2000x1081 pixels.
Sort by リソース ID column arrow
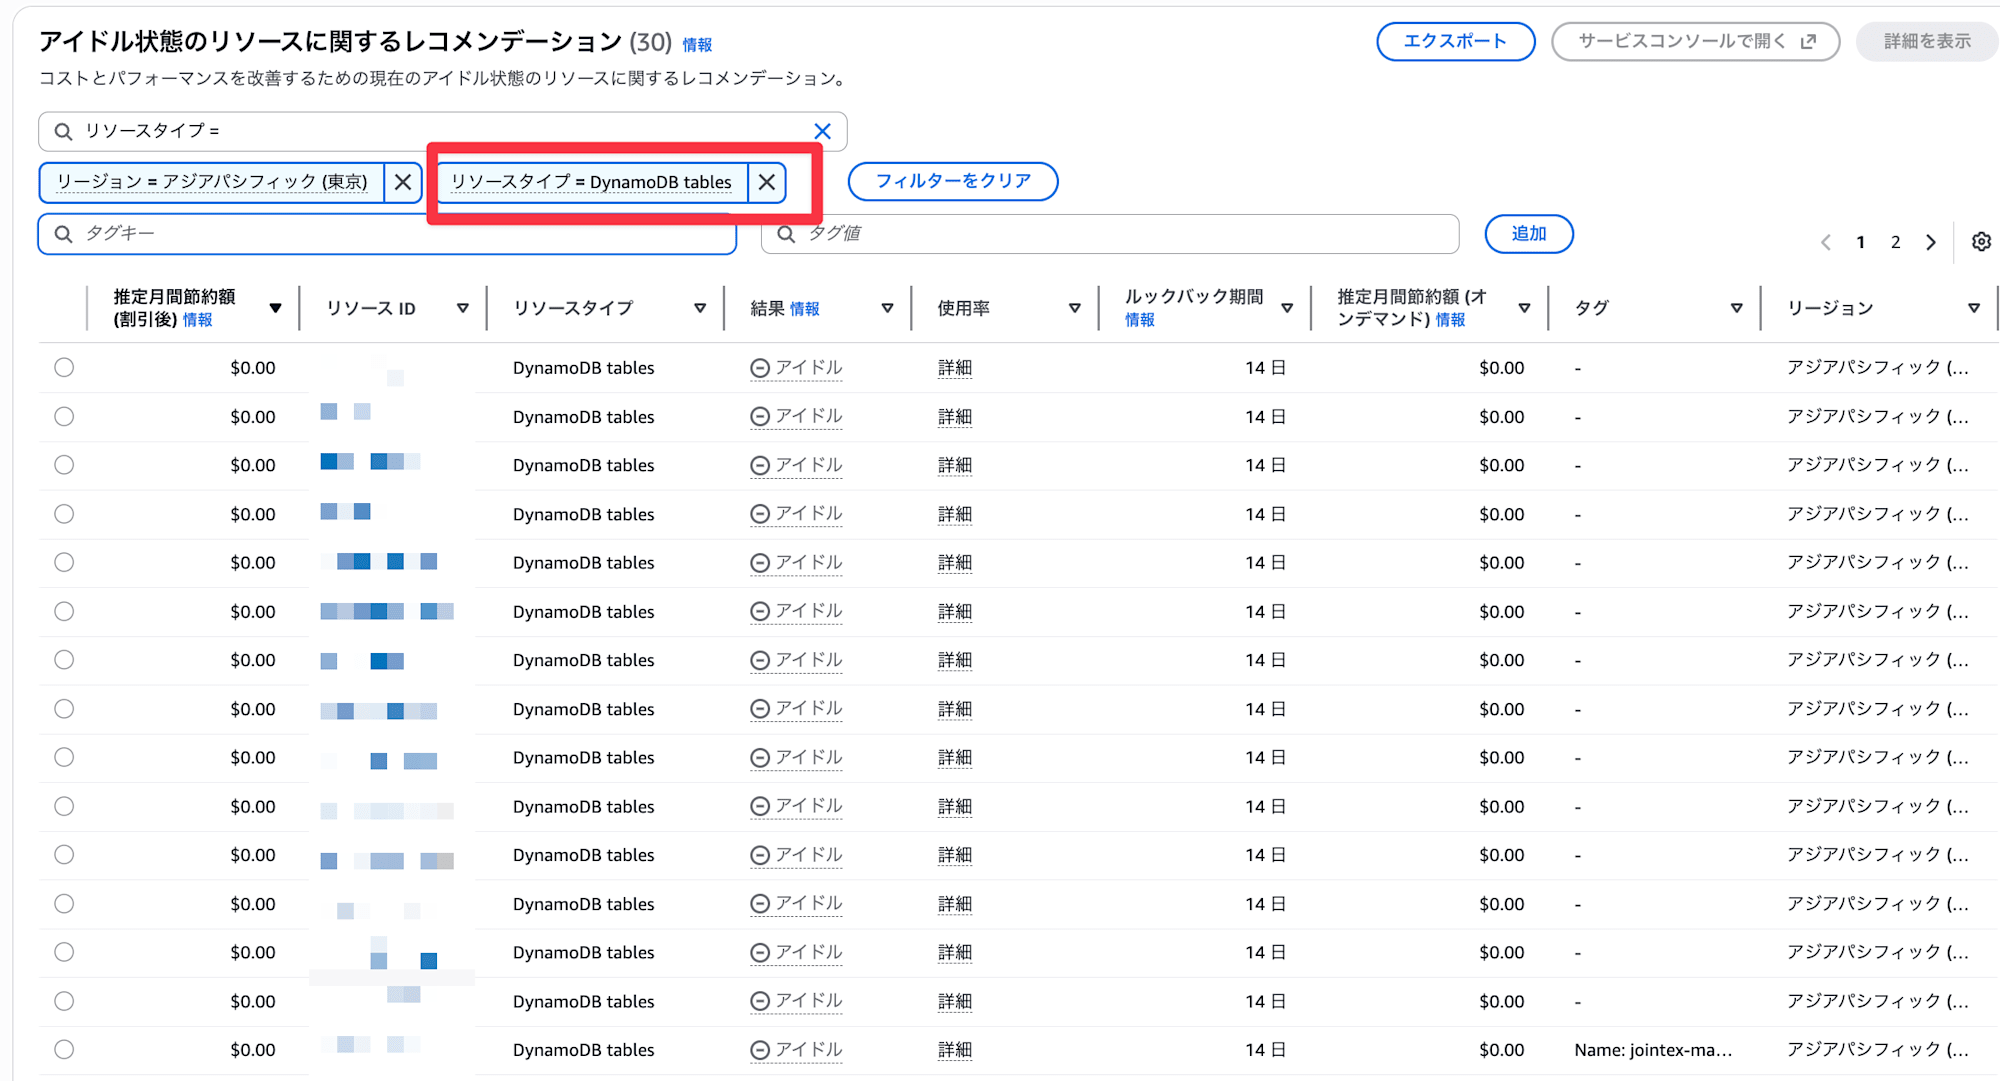(463, 308)
